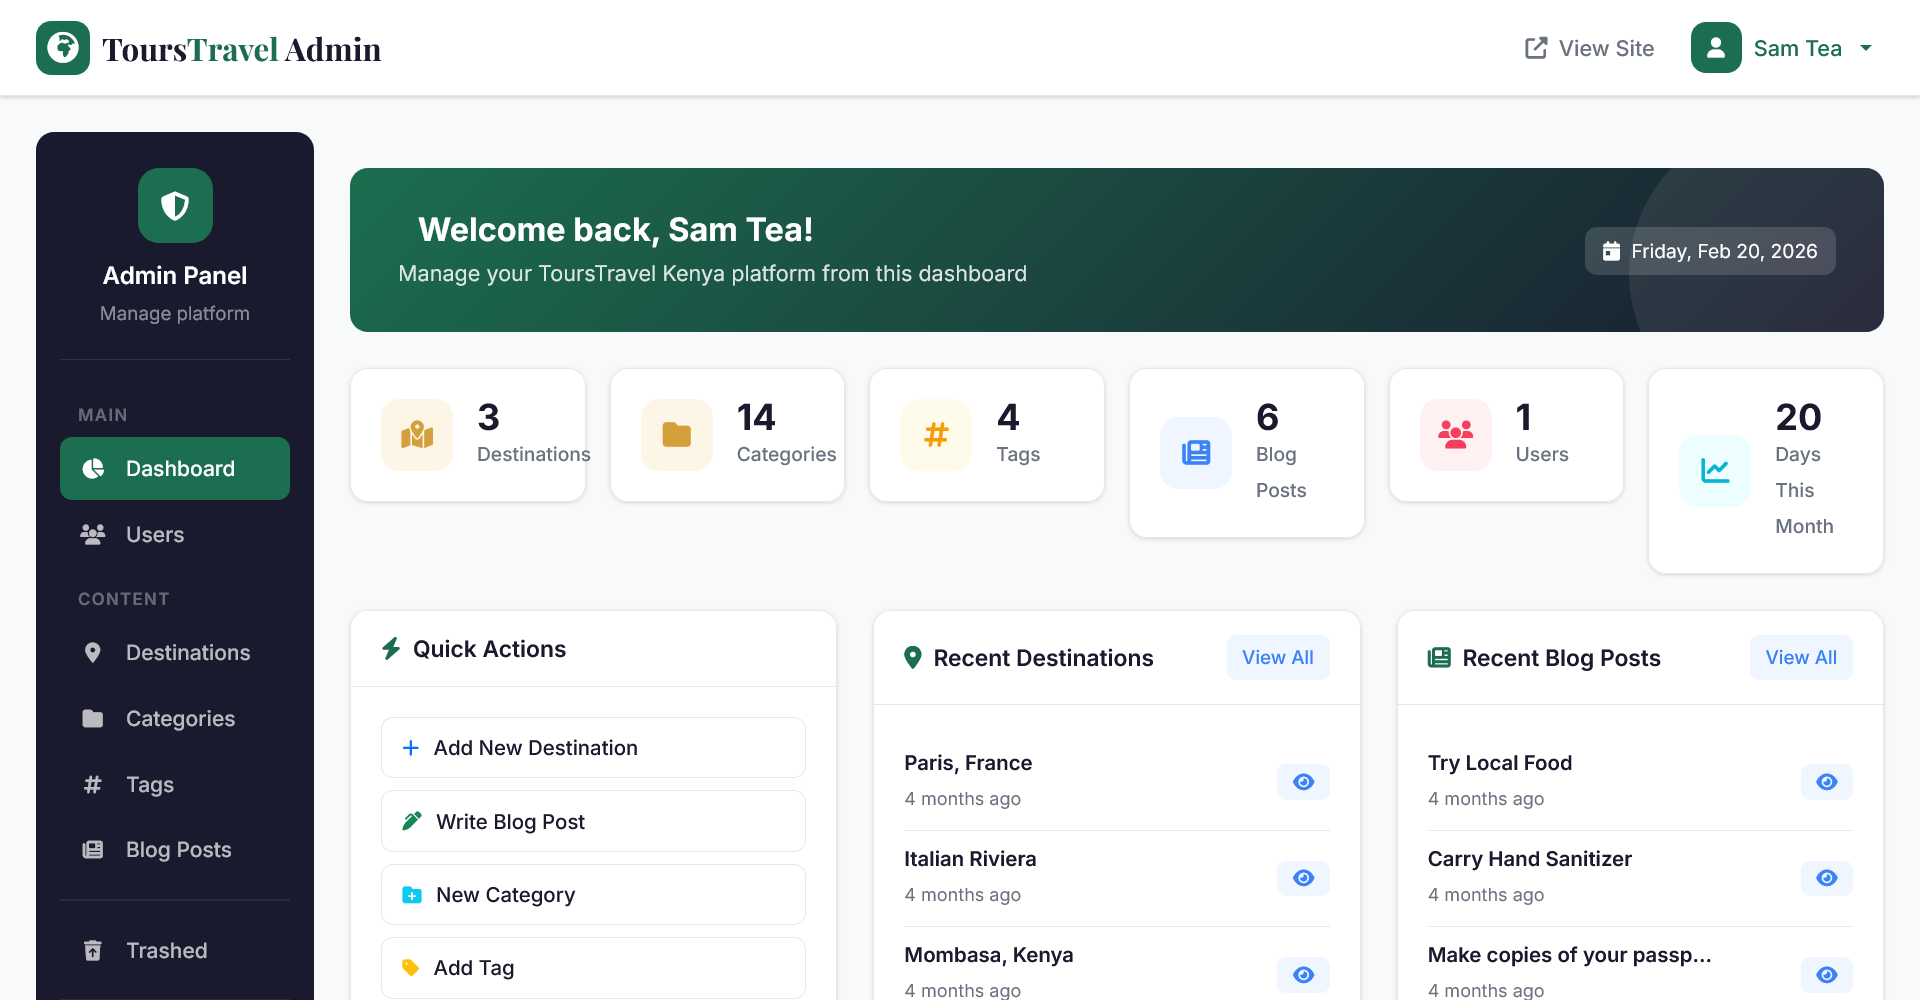The height and width of the screenshot is (1000, 1920).
Task: Click the Write Blog Post button
Action: (x=593, y=821)
